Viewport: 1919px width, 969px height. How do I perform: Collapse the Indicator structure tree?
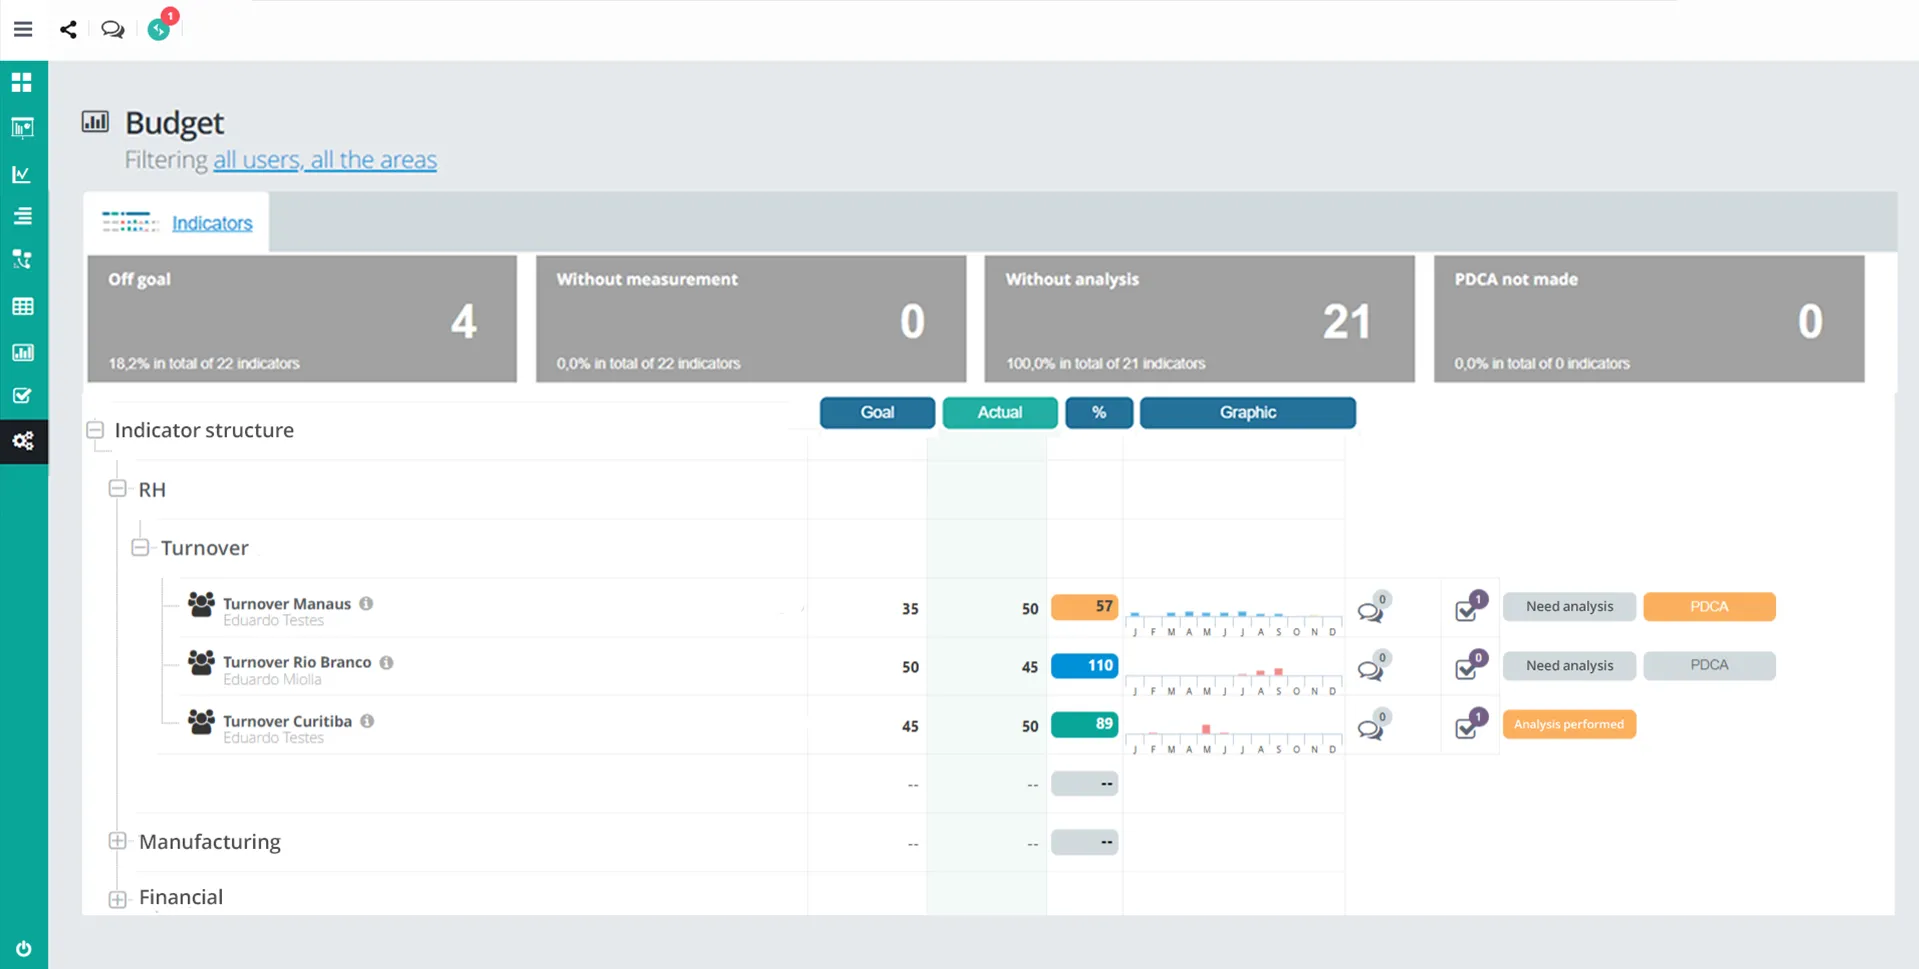pos(95,430)
